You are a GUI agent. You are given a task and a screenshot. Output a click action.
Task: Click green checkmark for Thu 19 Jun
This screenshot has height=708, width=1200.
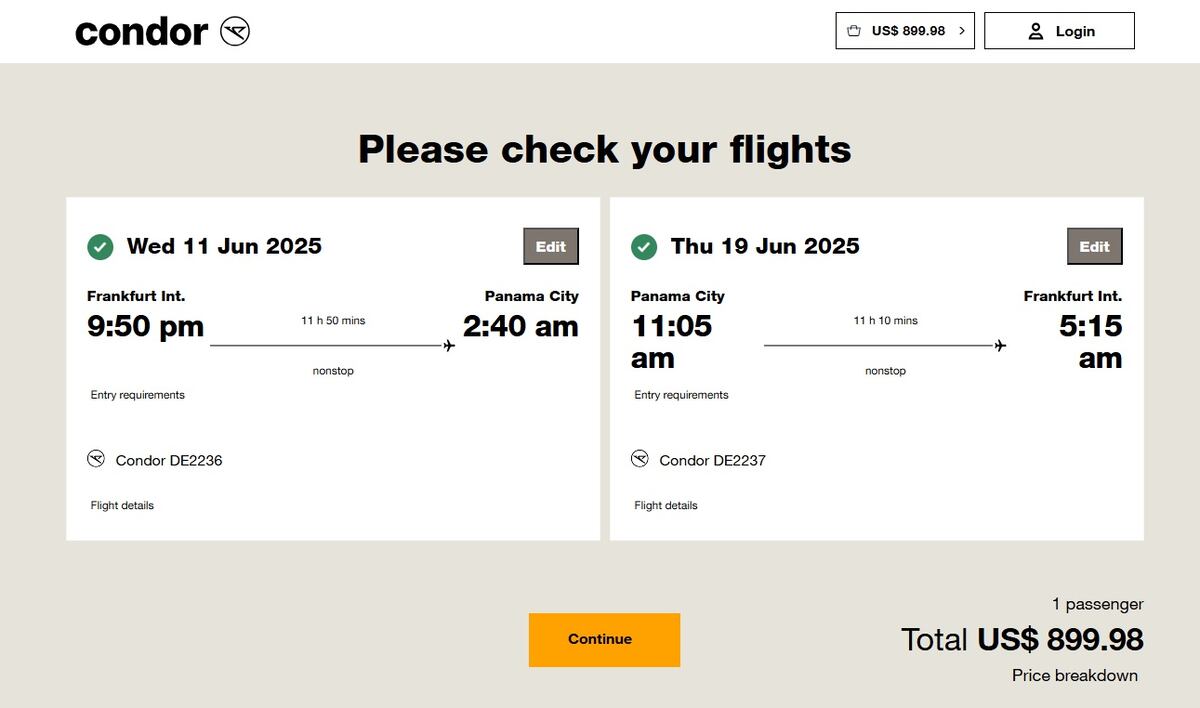(644, 247)
